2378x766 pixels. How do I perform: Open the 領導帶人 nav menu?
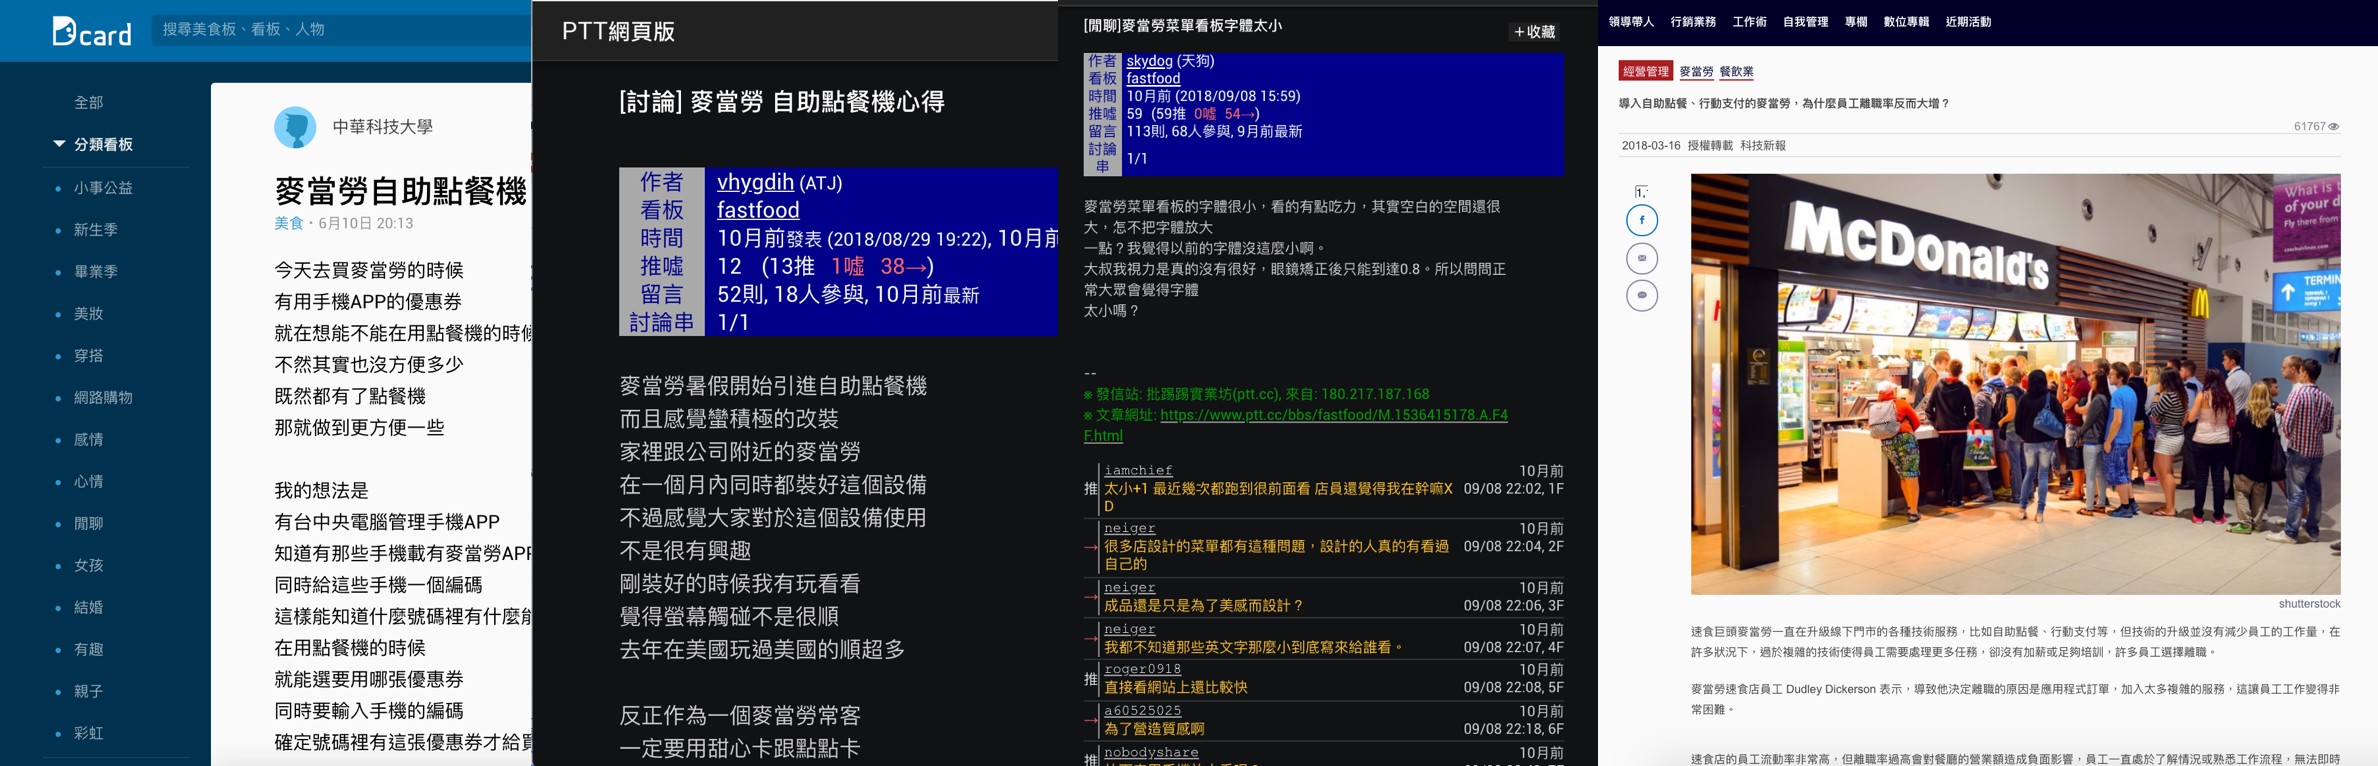tap(1631, 22)
